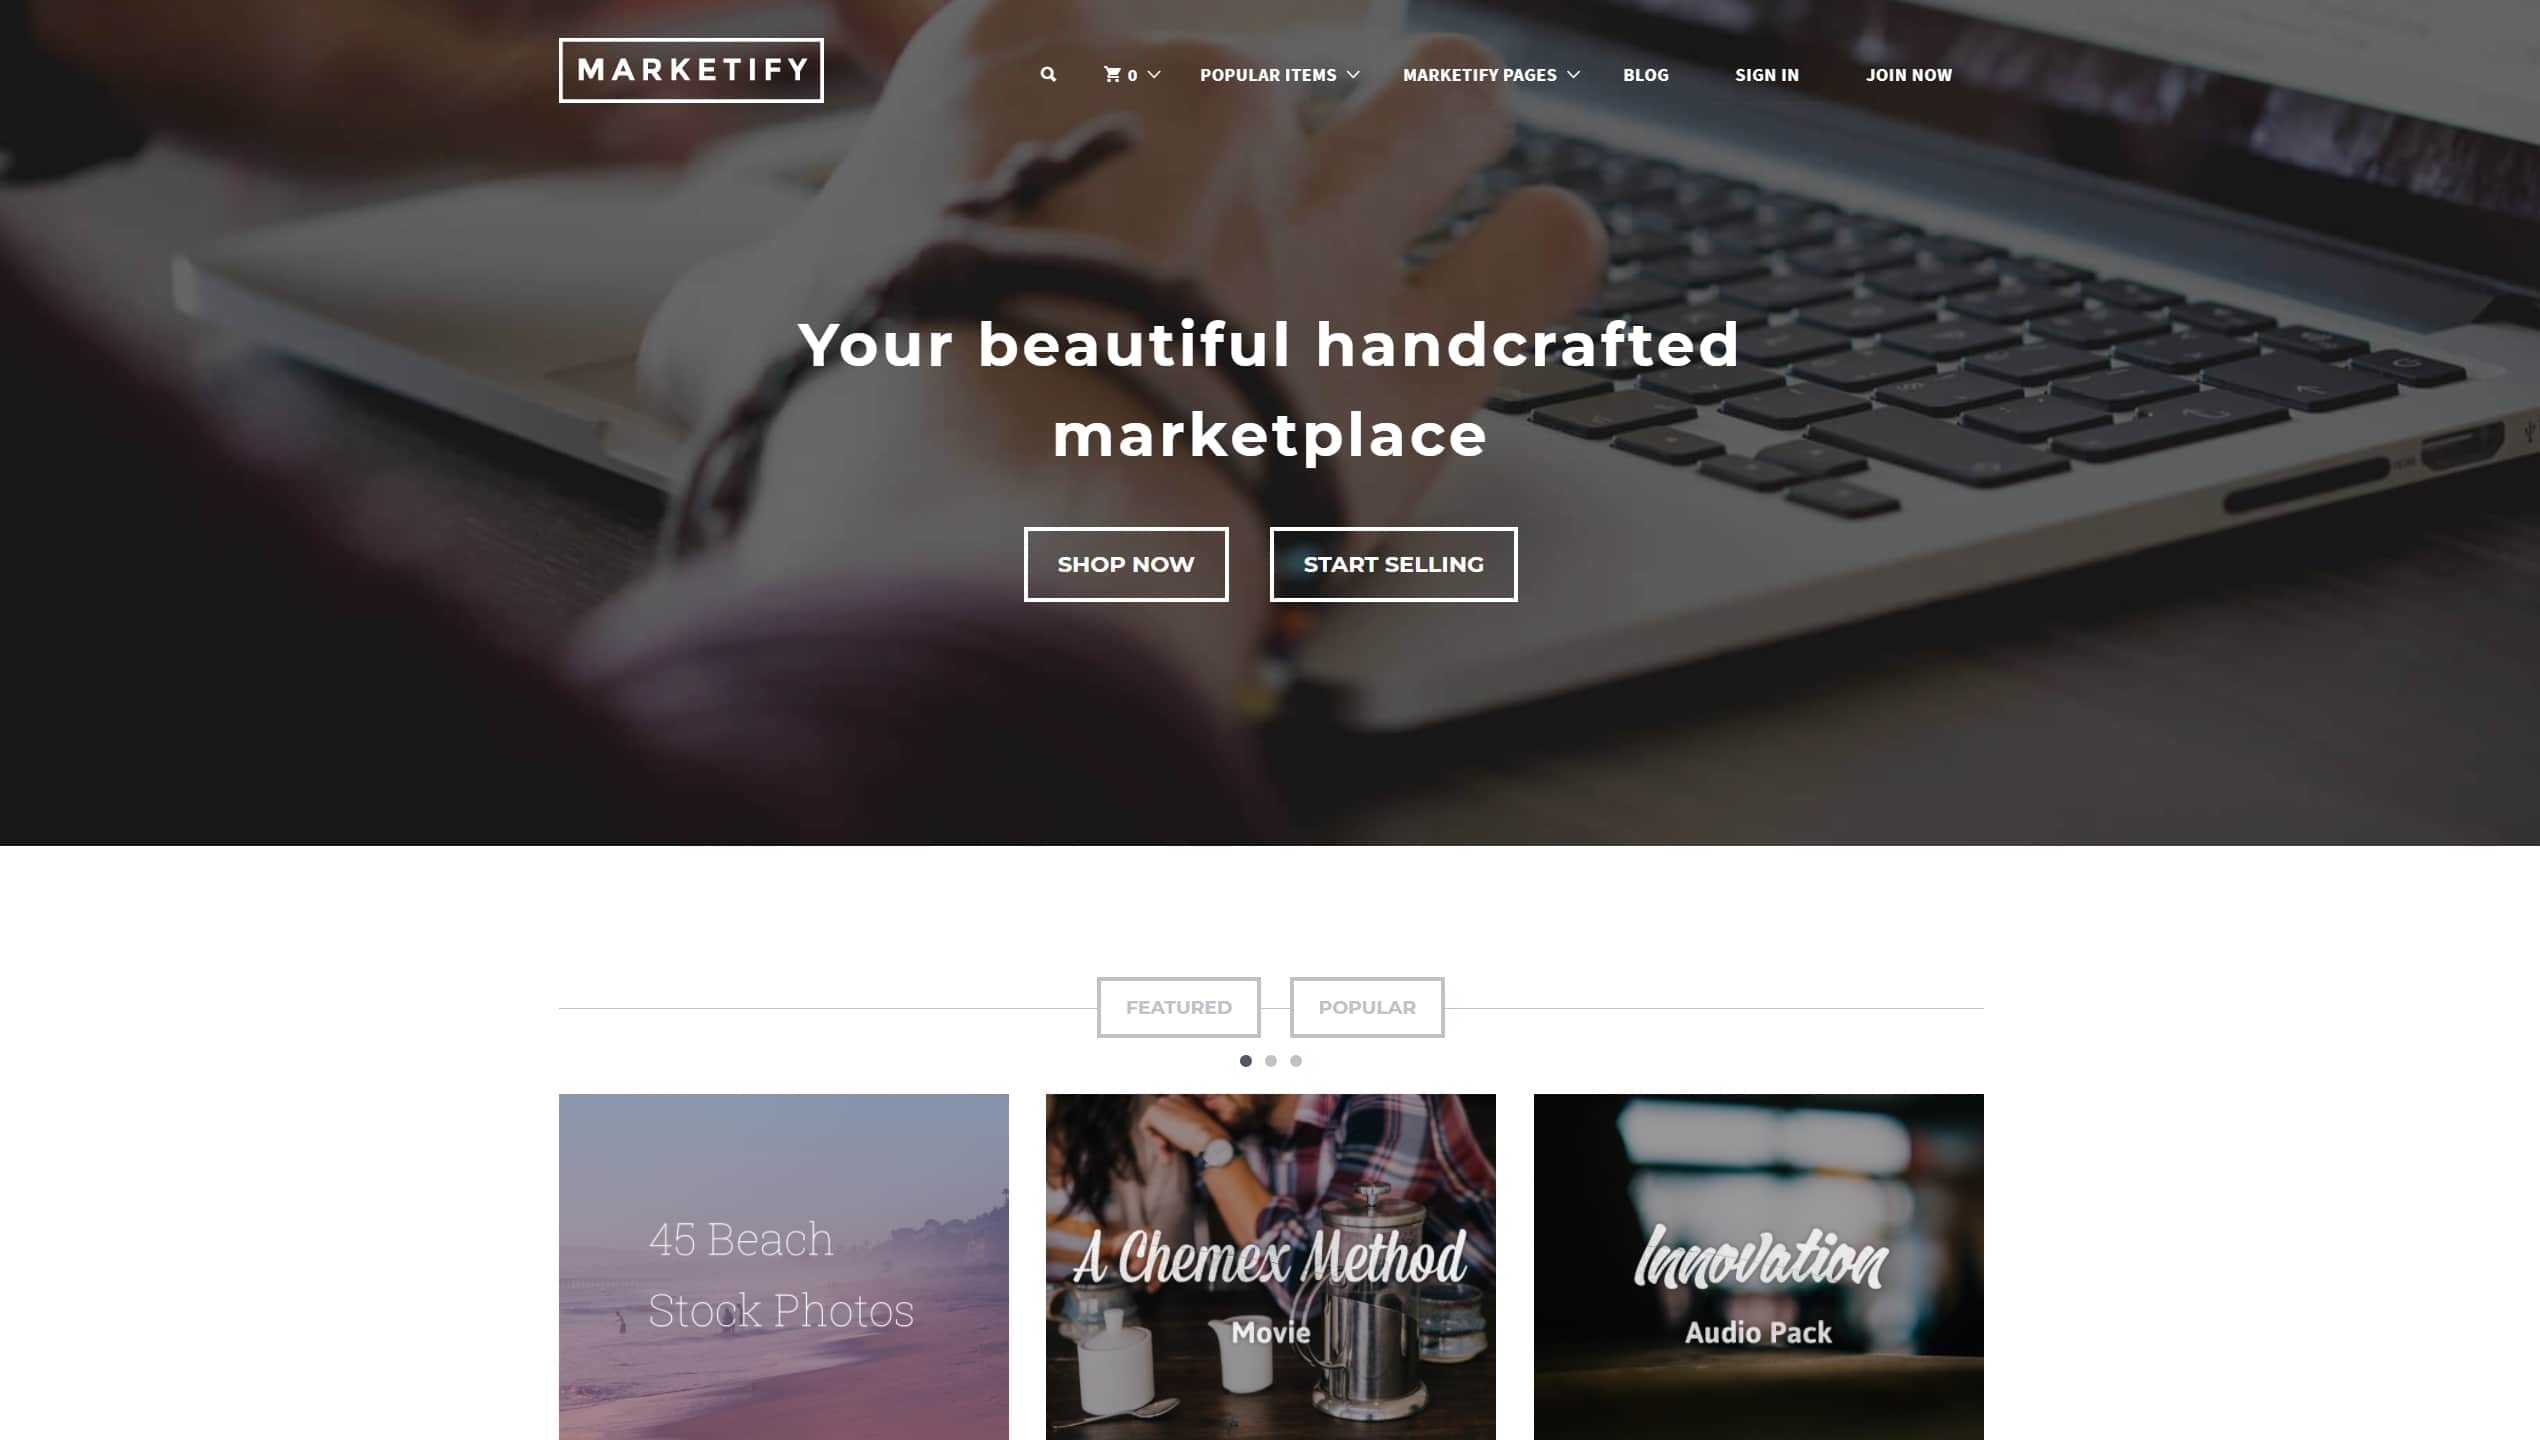Open the cart dropdown

[1132, 73]
